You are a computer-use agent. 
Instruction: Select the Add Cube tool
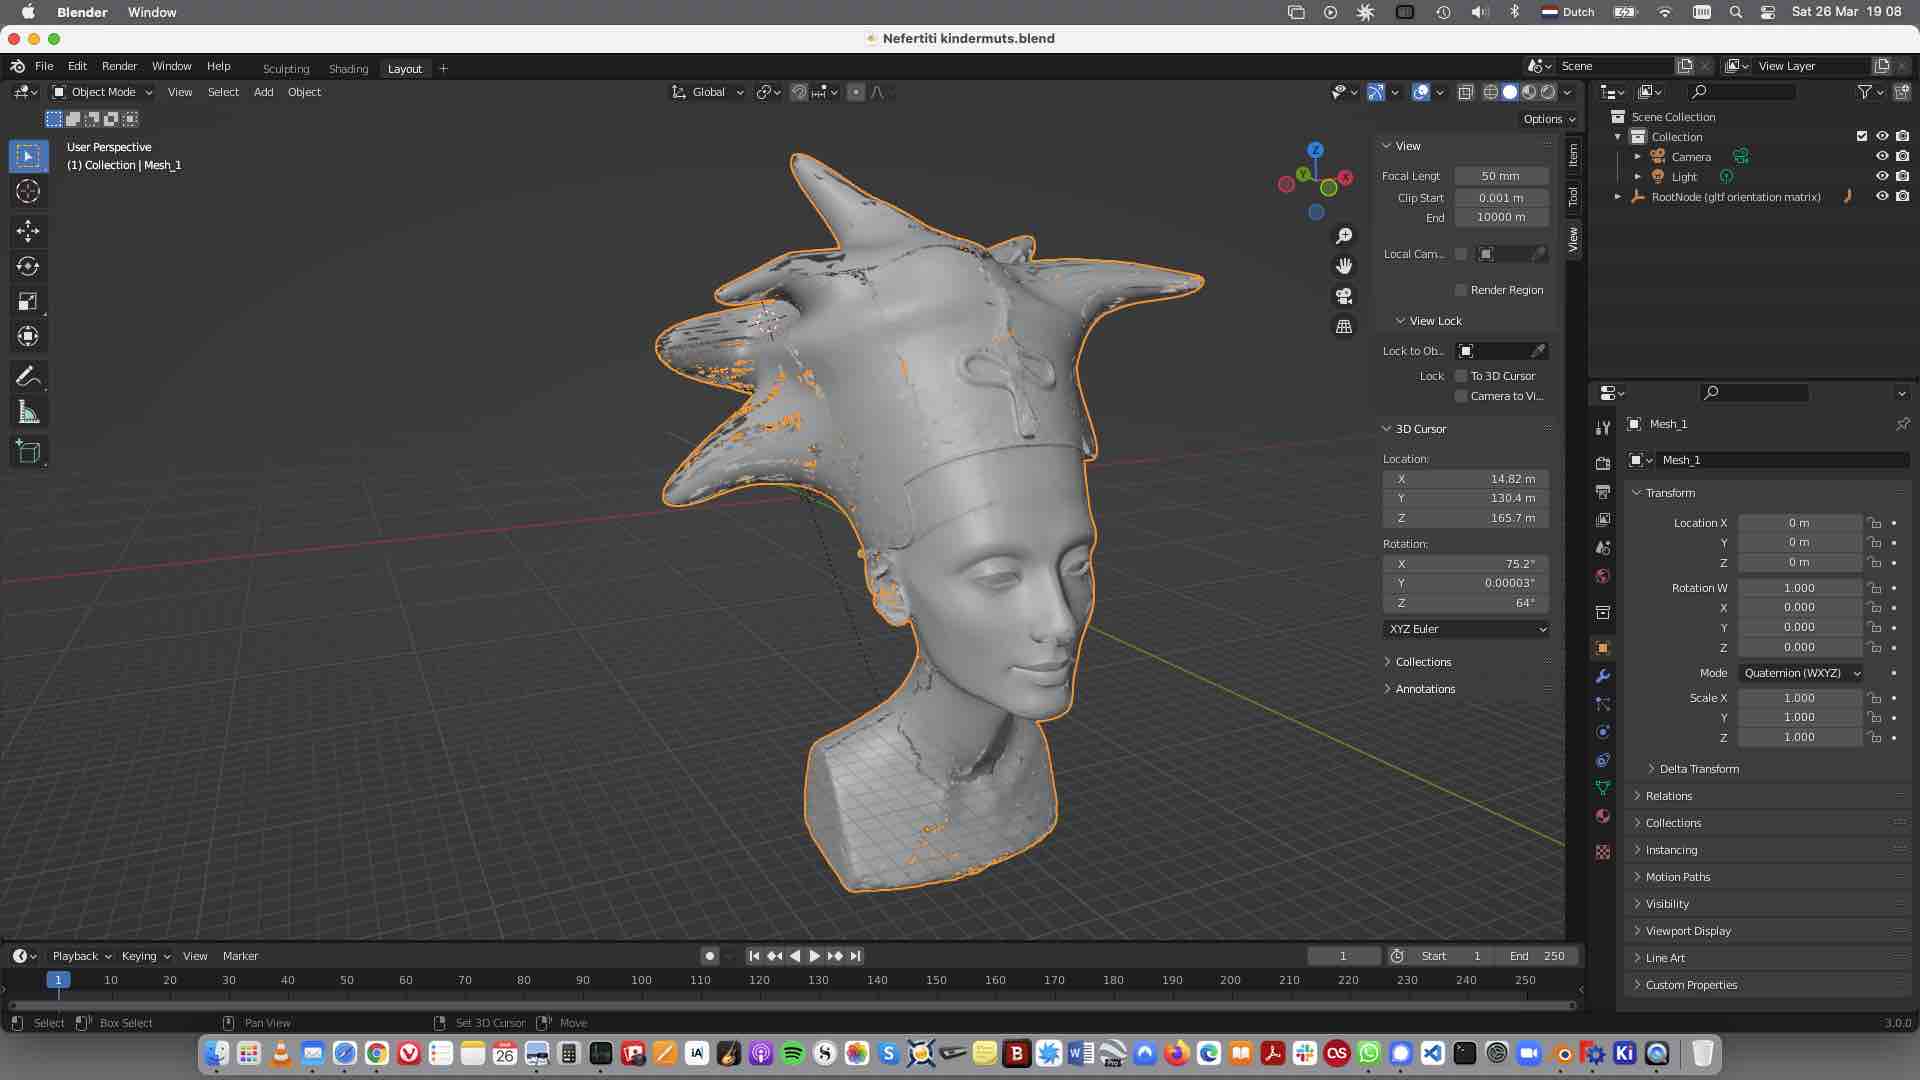click(28, 452)
